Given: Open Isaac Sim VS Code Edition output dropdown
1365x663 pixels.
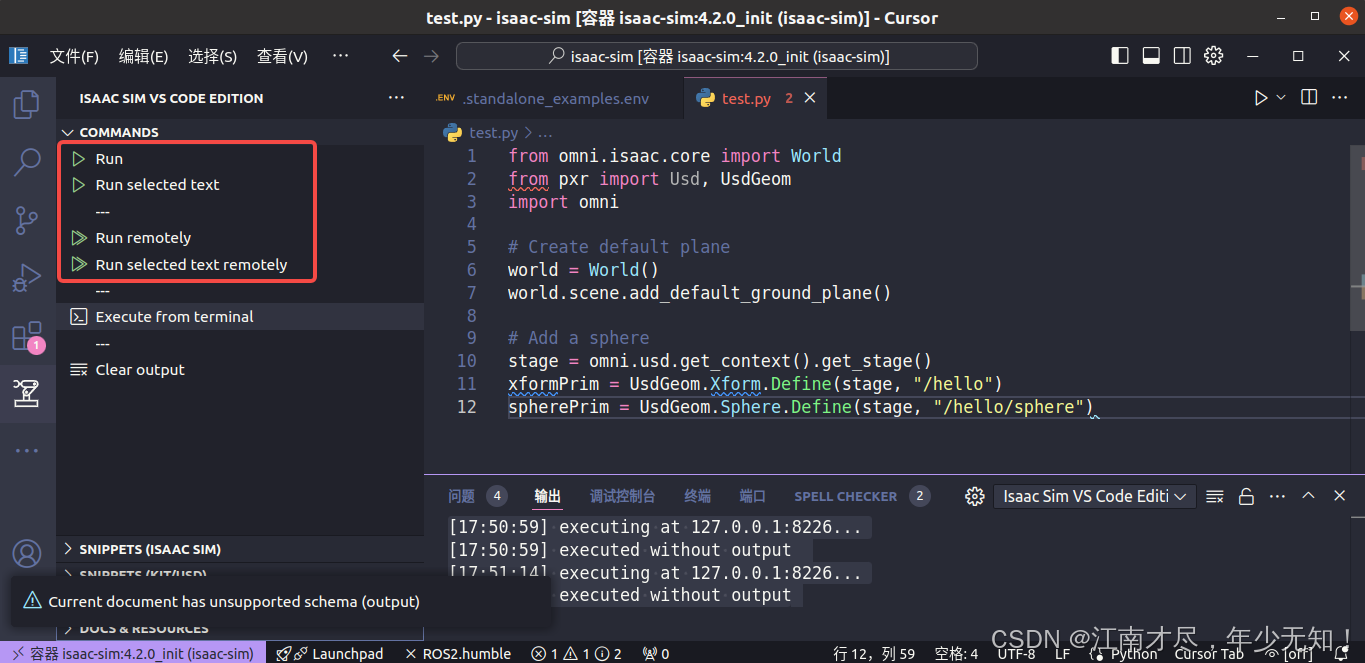Looking at the screenshot, I should [x=1095, y=496].
